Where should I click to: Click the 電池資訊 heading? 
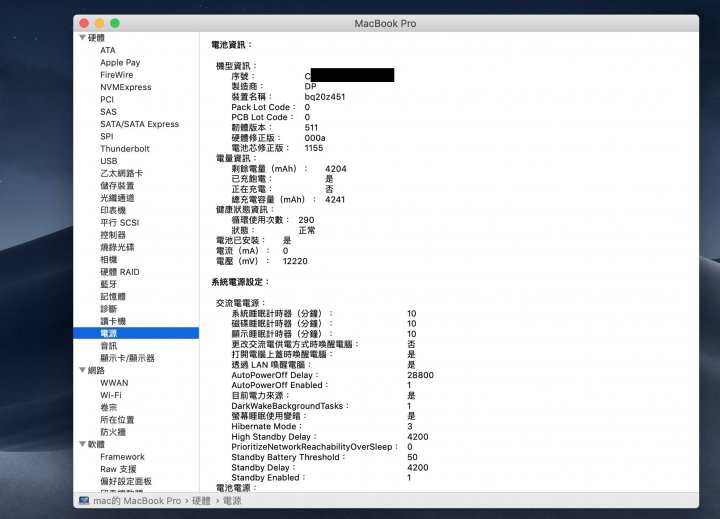coord(229,45)
